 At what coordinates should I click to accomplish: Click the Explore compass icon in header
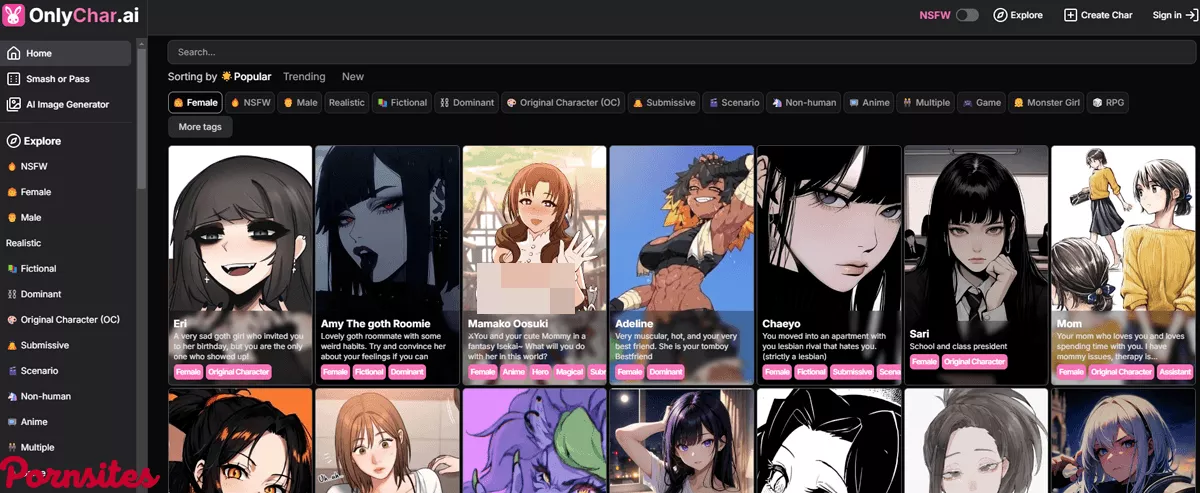click(1000, 15)
